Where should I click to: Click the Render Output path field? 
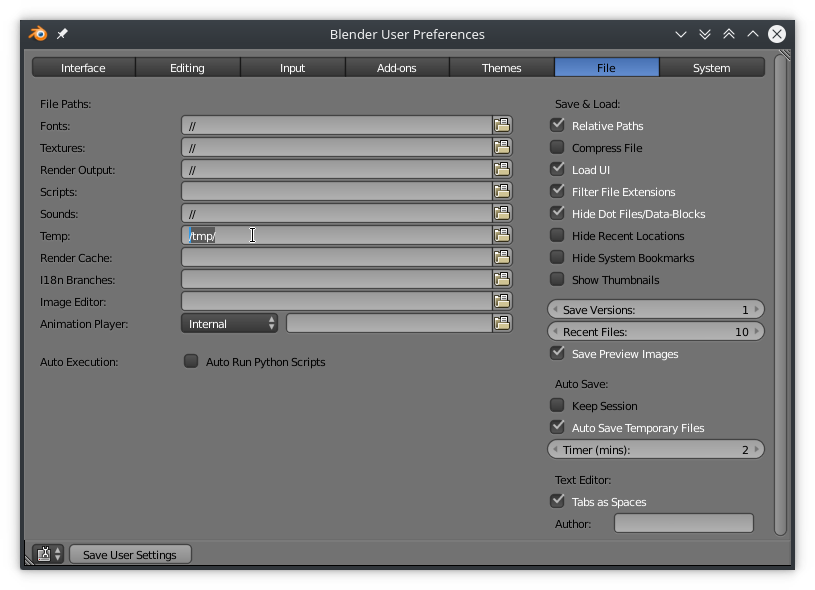(x=337, y=169)
